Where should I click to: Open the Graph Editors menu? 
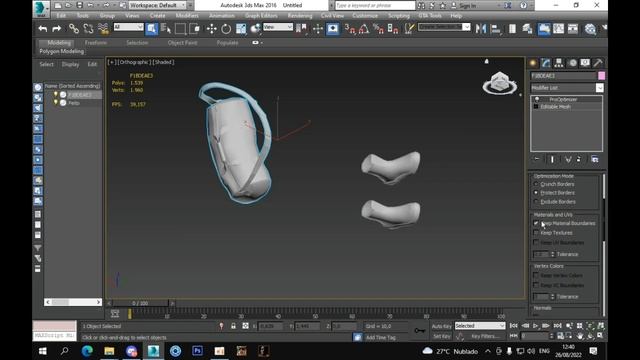pyautogui.click(x=261, y=16)
